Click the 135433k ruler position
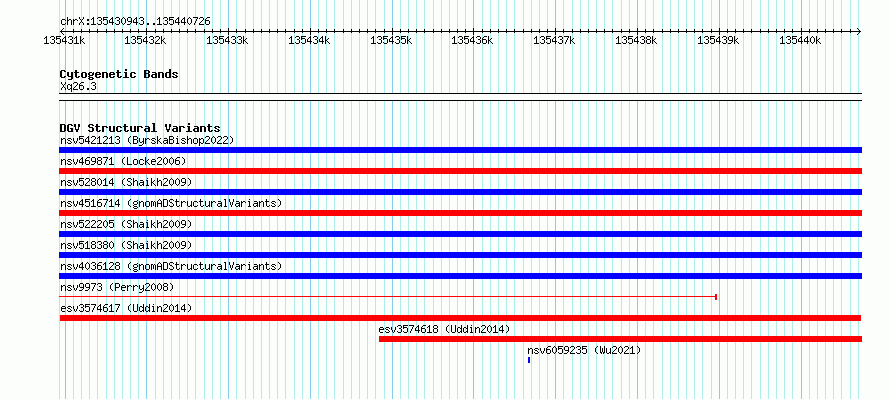 (227, 40)
